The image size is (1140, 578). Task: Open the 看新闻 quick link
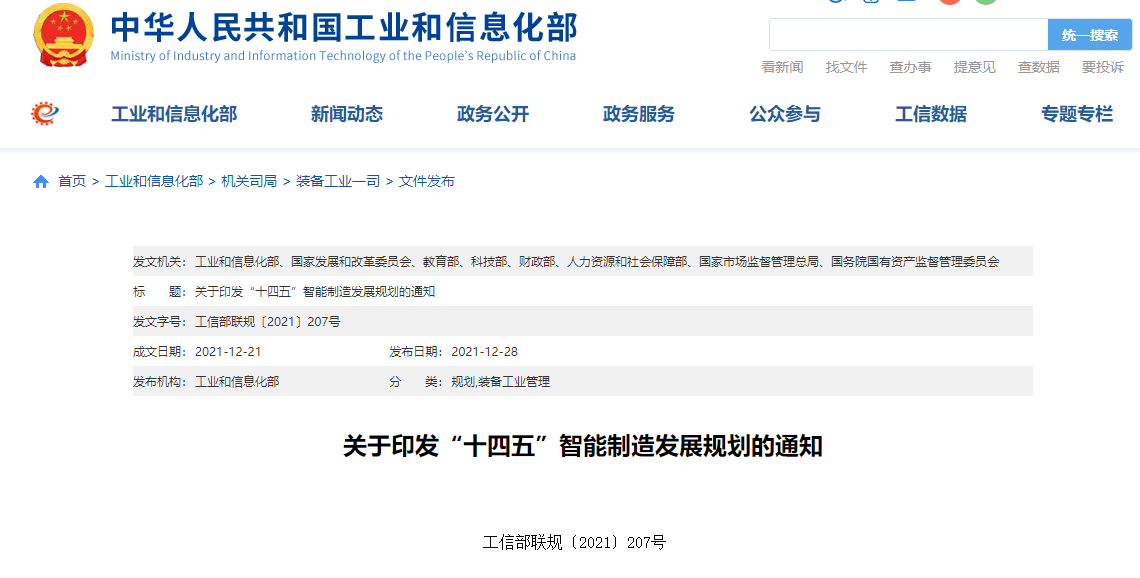(782, 68)
